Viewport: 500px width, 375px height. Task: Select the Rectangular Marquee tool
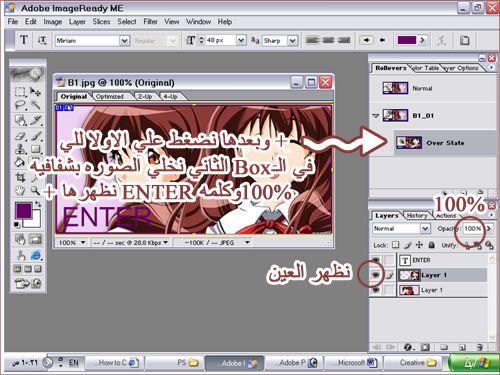point(20,92)
